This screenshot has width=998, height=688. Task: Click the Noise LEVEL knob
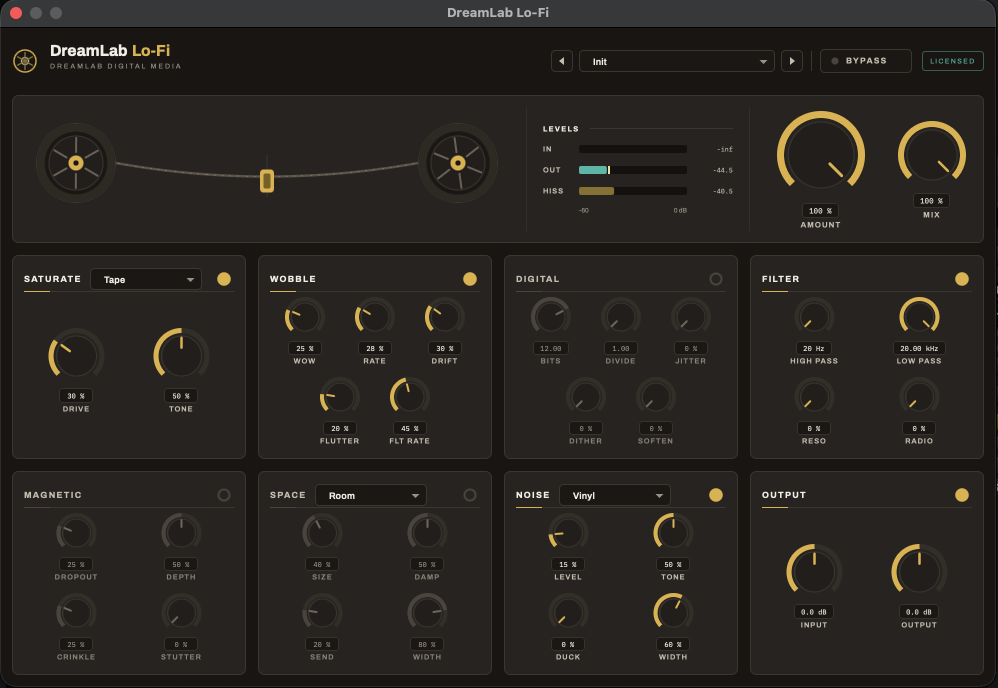568,533
